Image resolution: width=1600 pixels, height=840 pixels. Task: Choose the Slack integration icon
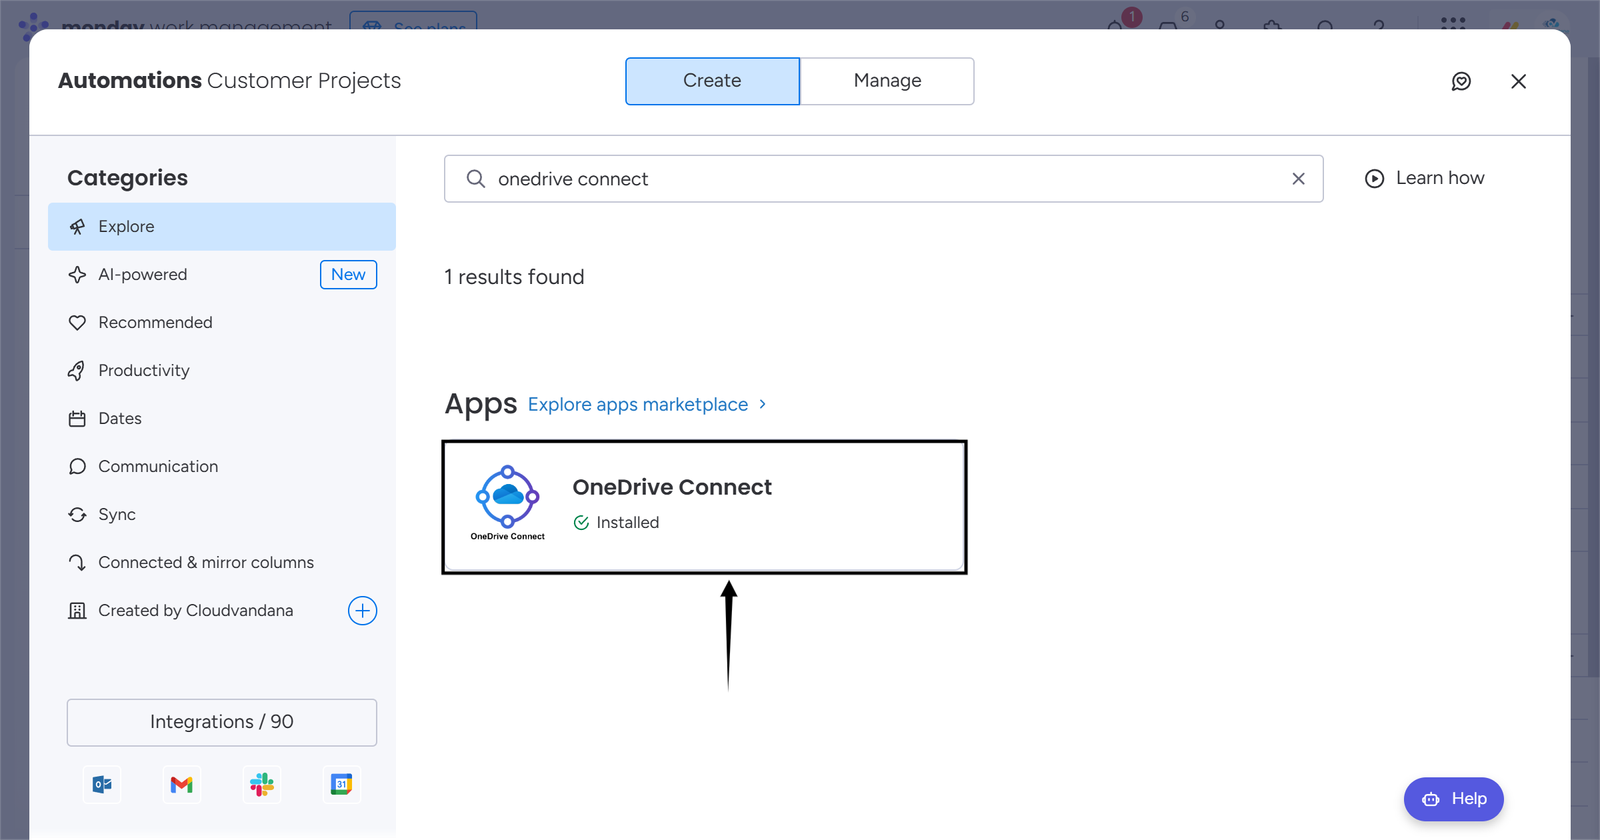pyautogui.click(x=262, y=785)
